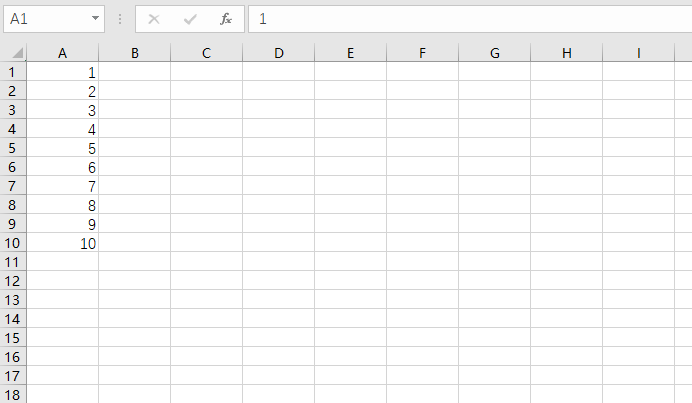Select row 18 header
The width and height of the screenshot is (692, 403).
(x=12, y=394)
